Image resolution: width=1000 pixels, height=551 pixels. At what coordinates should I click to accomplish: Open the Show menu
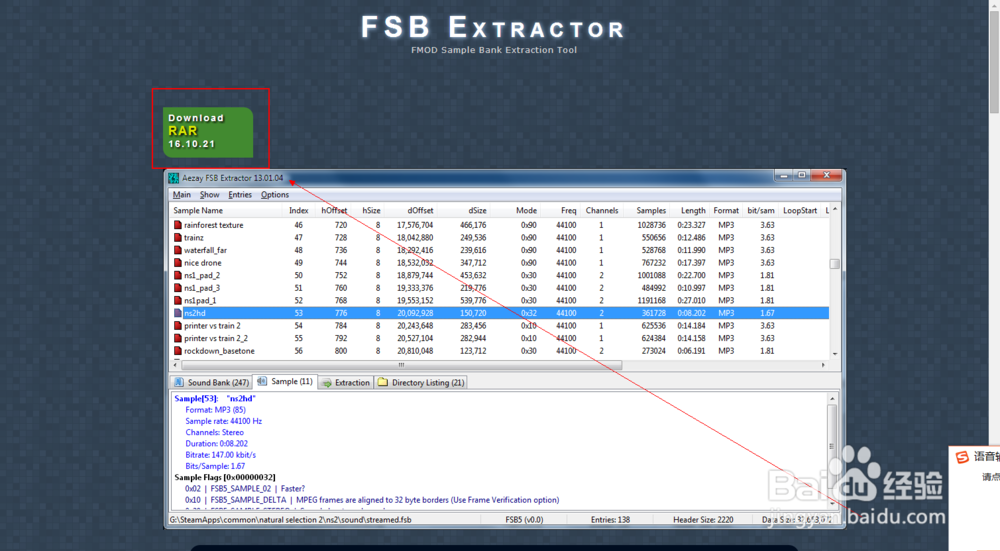[x=209, y=195]
